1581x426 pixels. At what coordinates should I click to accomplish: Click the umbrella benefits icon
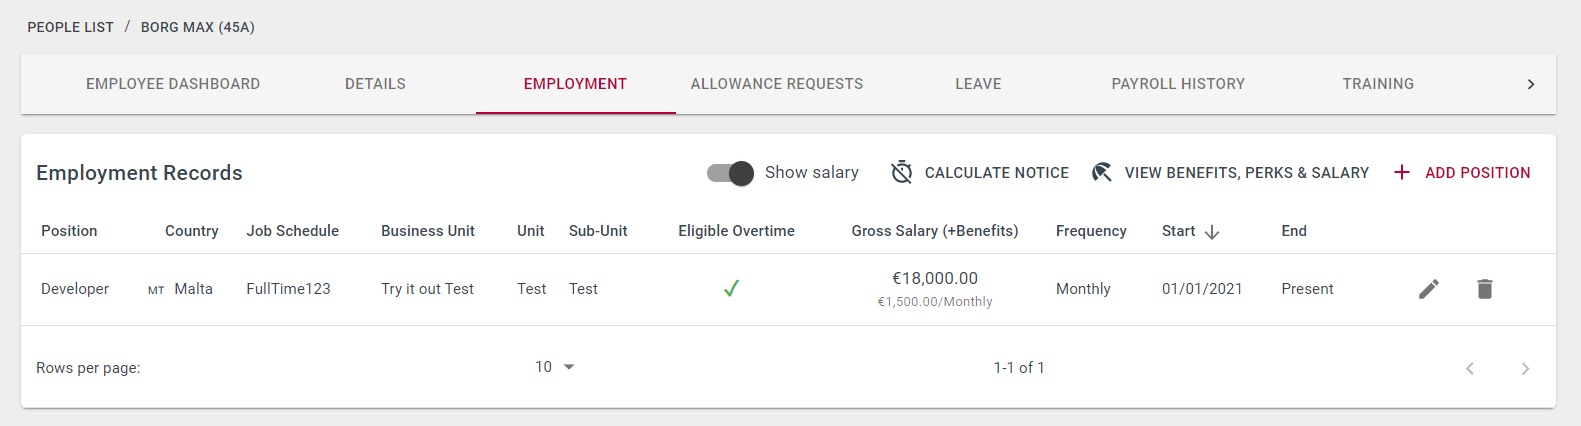coord(1102,172)
